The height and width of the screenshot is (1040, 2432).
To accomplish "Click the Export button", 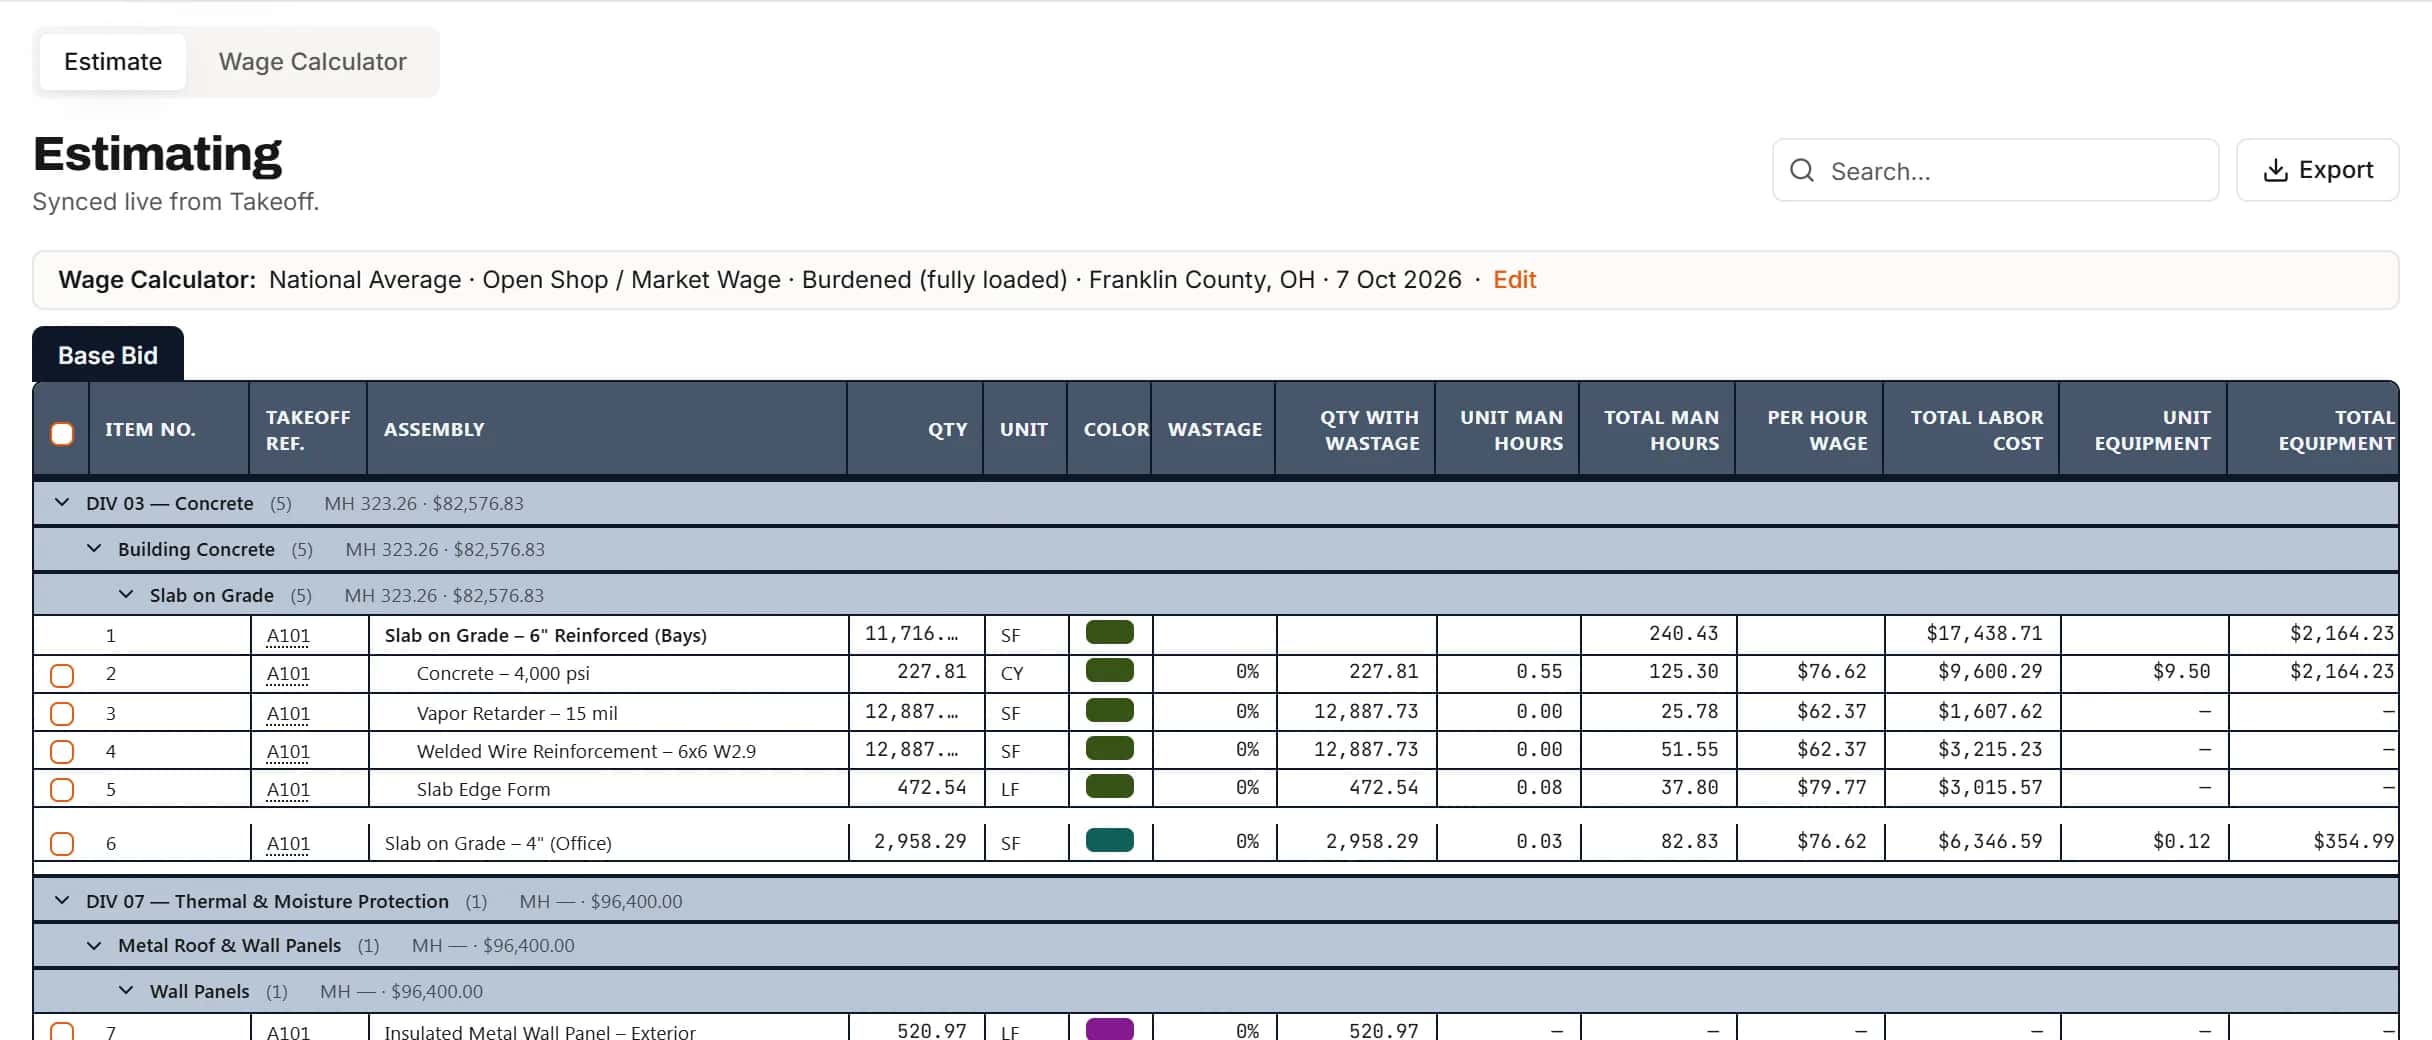I will (2317, 170).
